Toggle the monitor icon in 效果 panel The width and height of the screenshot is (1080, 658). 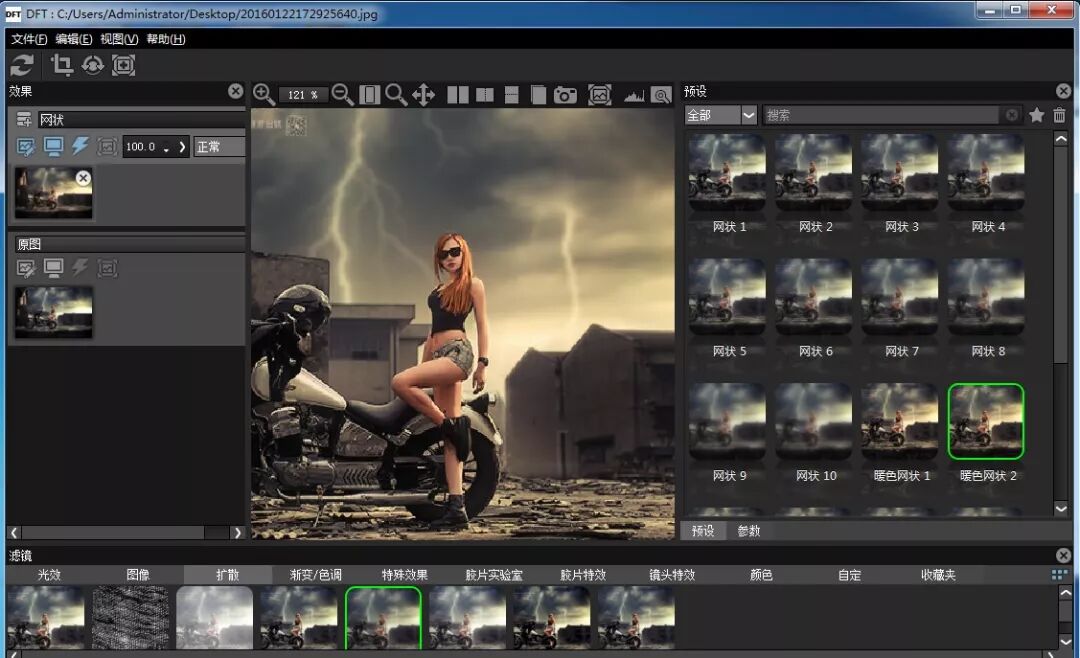pos(54,147)
